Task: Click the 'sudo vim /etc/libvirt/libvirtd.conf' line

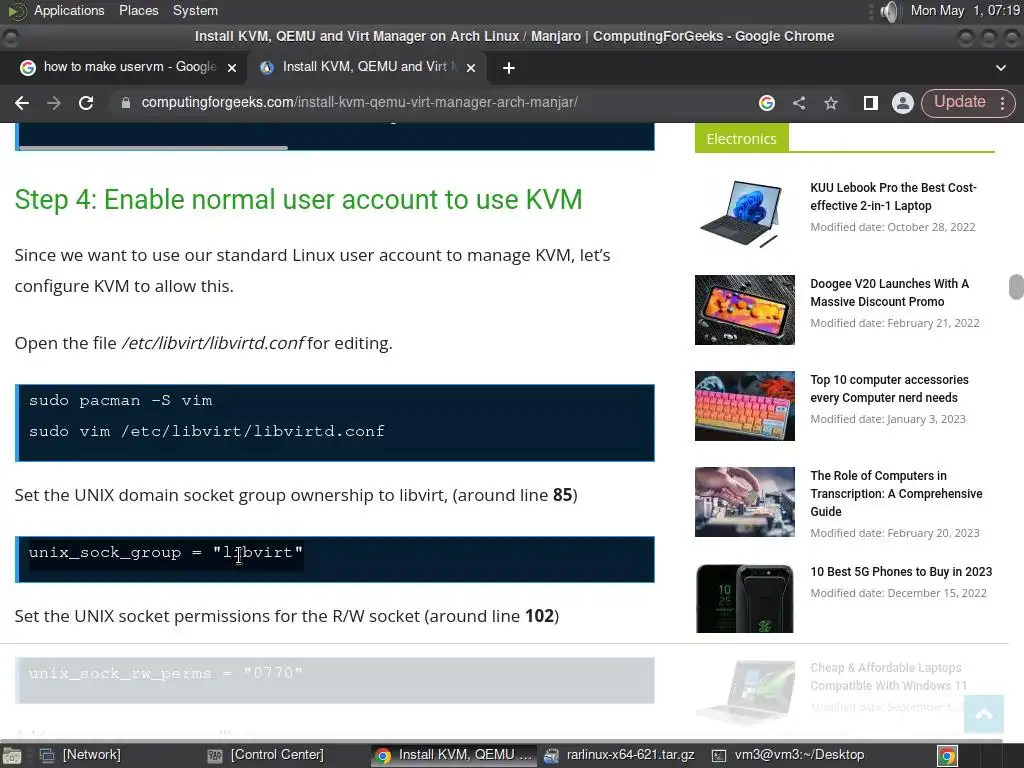Action: [206, 431]
